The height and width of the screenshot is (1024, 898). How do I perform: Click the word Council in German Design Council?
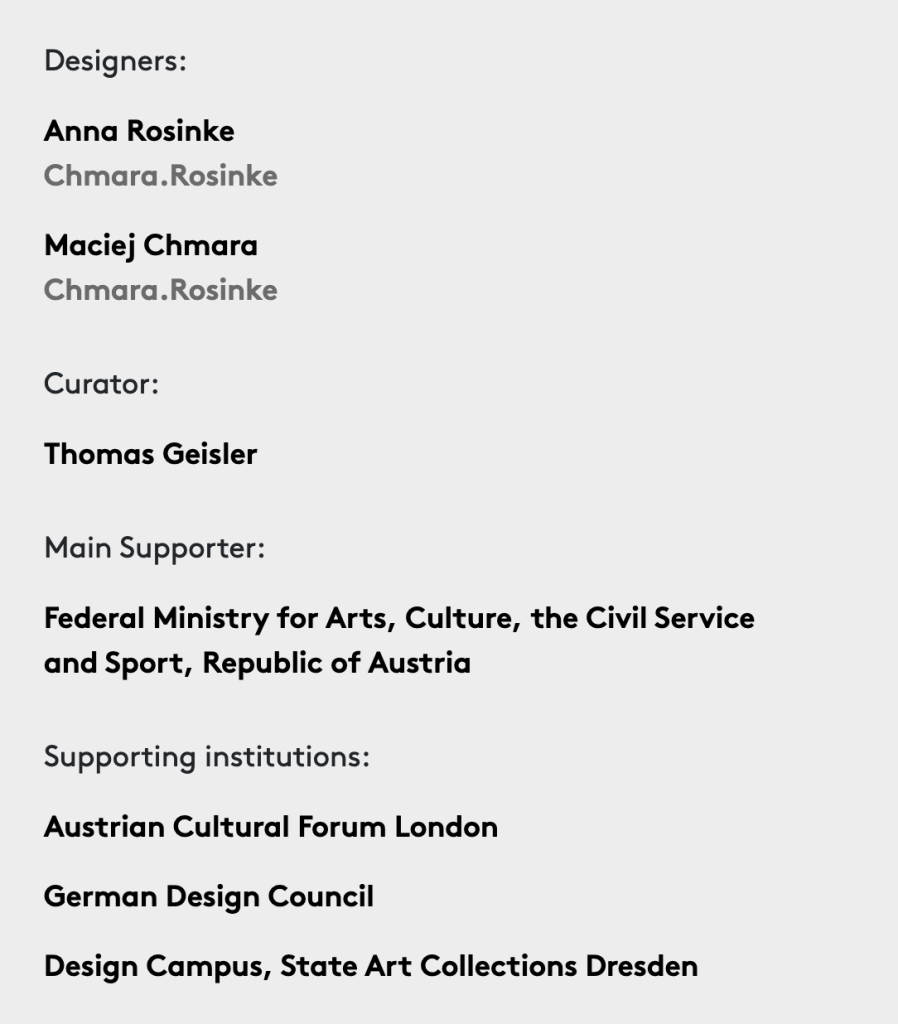[x=321, y=897]
